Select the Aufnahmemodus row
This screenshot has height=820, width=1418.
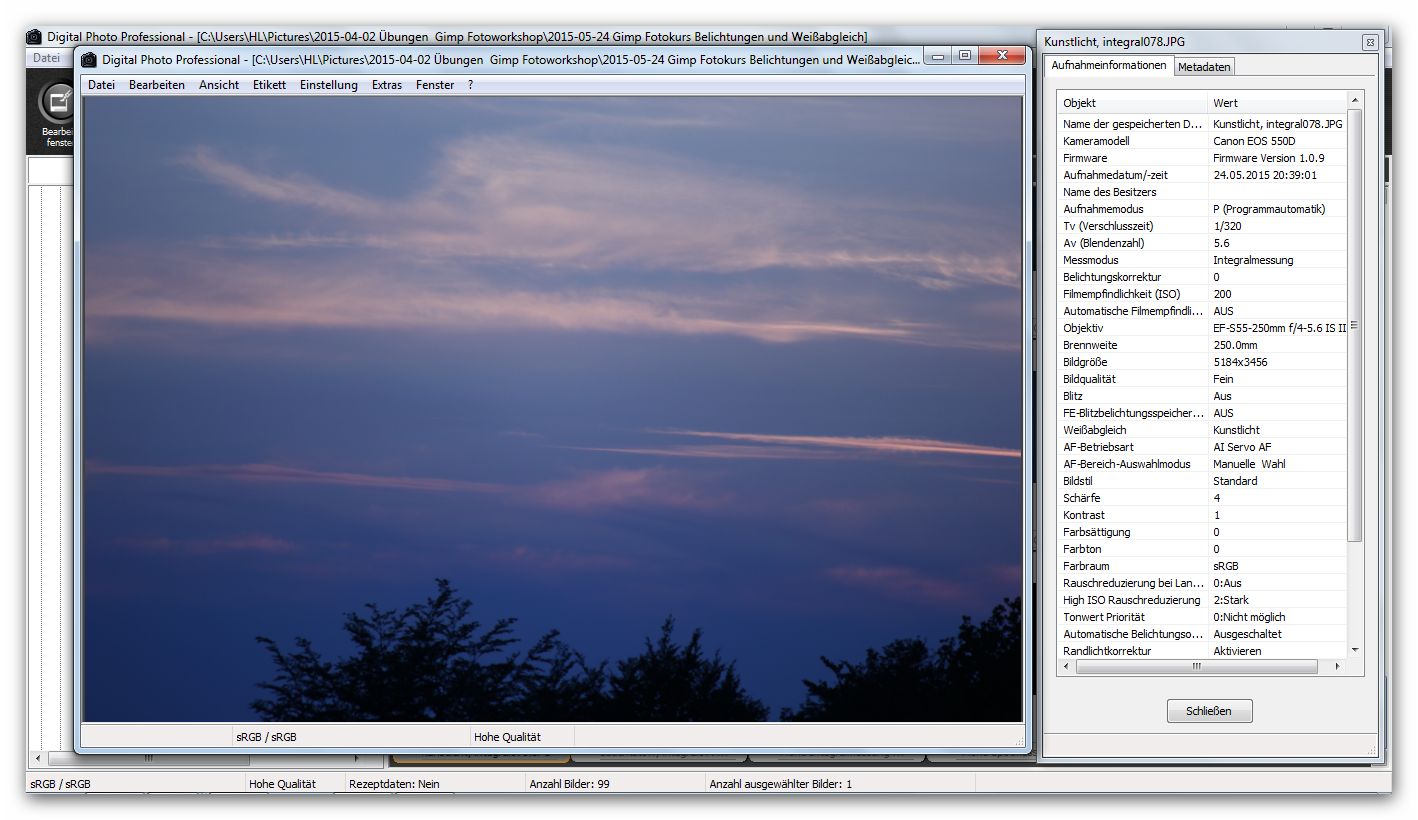pos(1202,209)
